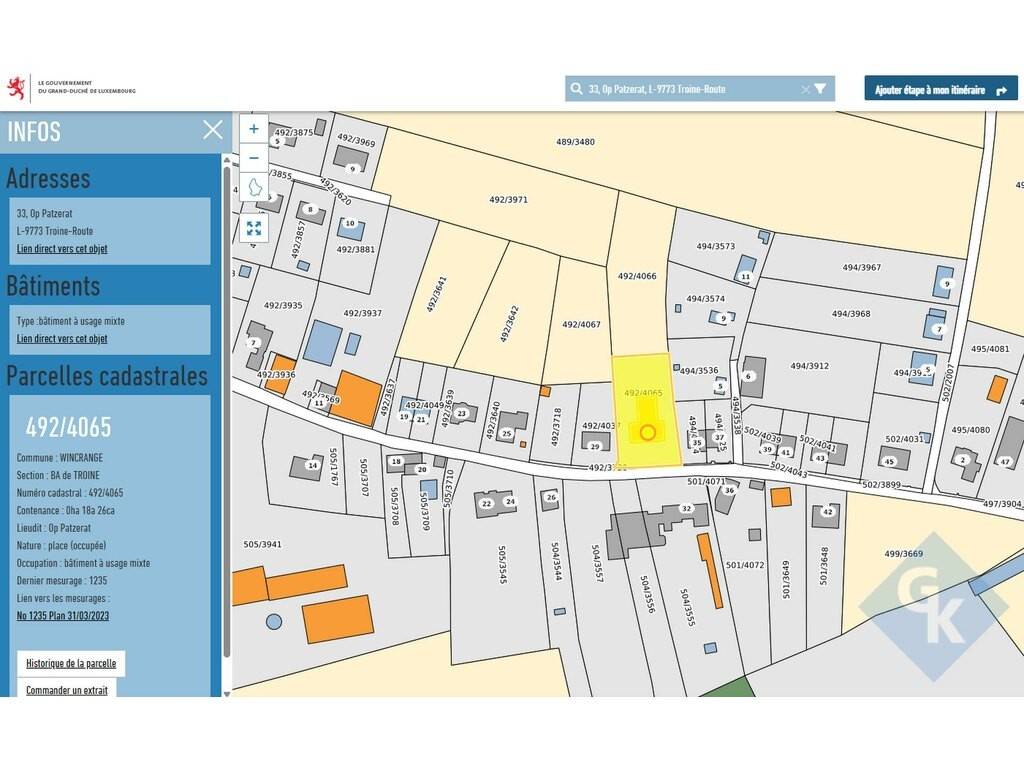Add step to my itinerary
The image size is (1024, 768).
point(940,89)
